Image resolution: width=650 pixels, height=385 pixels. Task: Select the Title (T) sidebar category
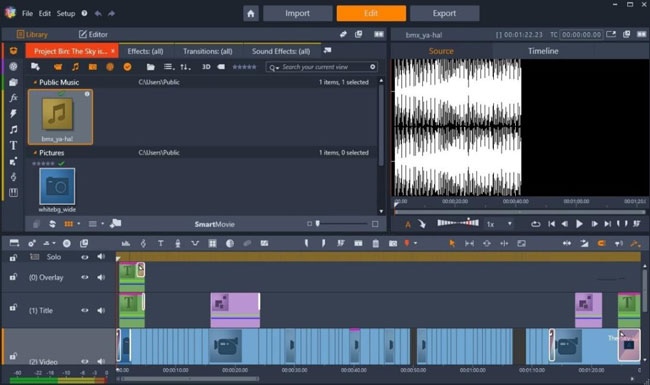tap(13, 145)
